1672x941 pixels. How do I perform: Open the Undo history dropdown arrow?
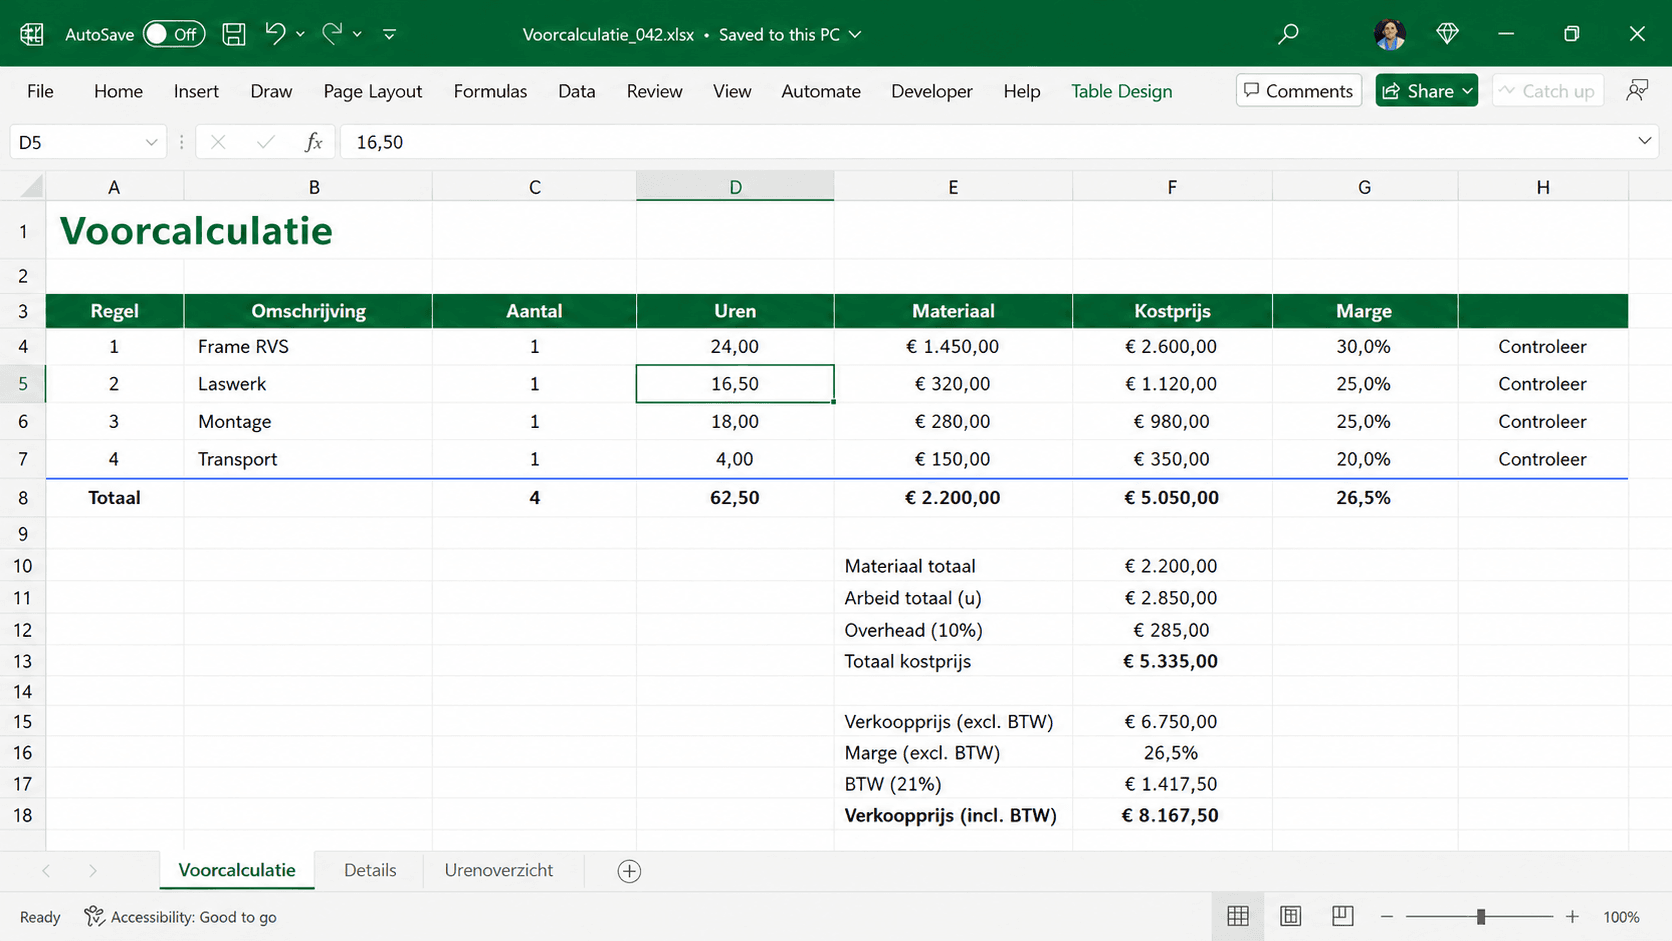click(x=300, y=34)
